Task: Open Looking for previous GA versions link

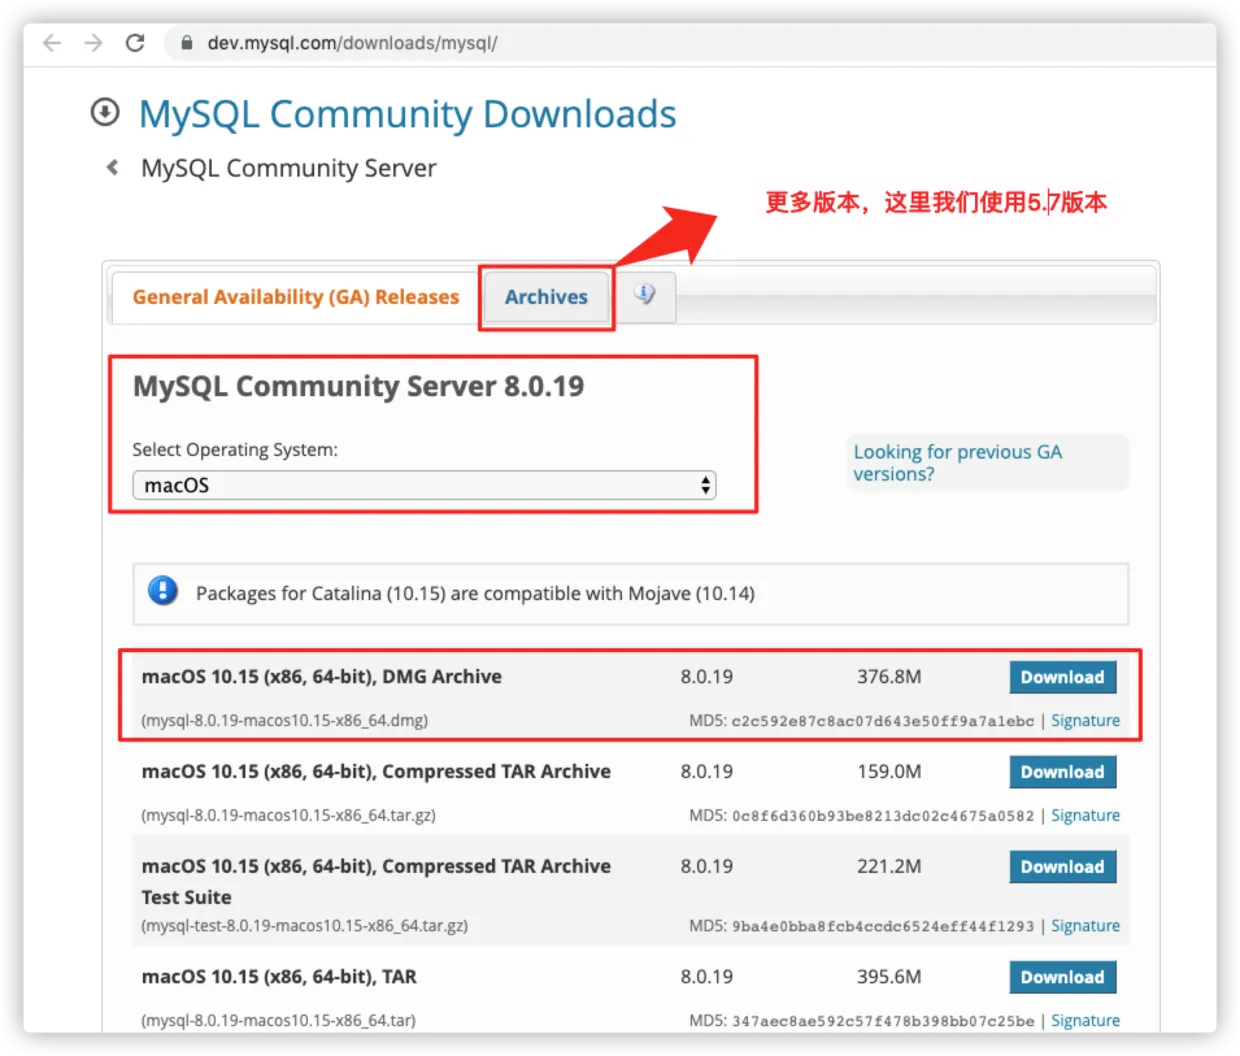Action: pos(957,463)
